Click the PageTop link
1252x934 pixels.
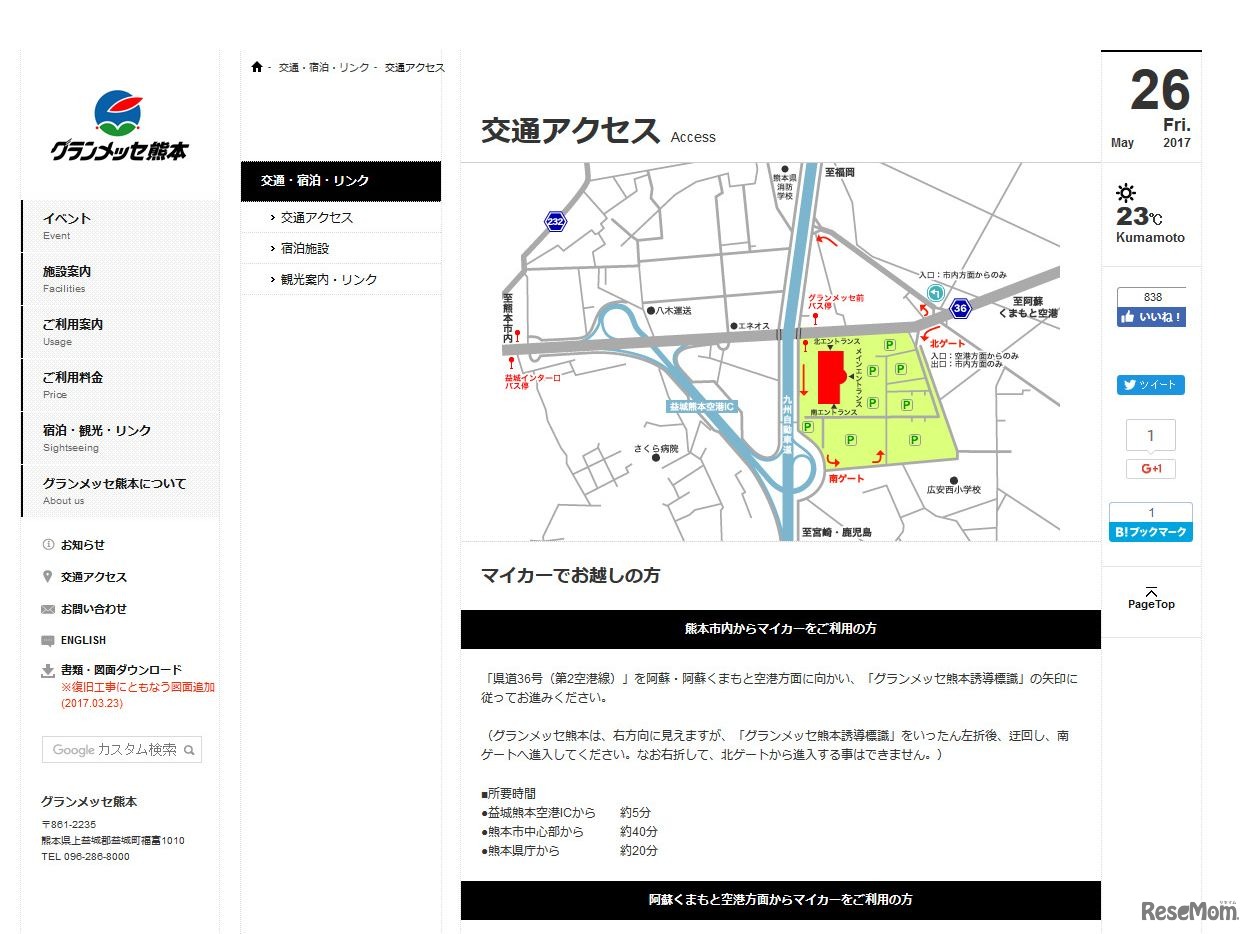click(1151, 598)
